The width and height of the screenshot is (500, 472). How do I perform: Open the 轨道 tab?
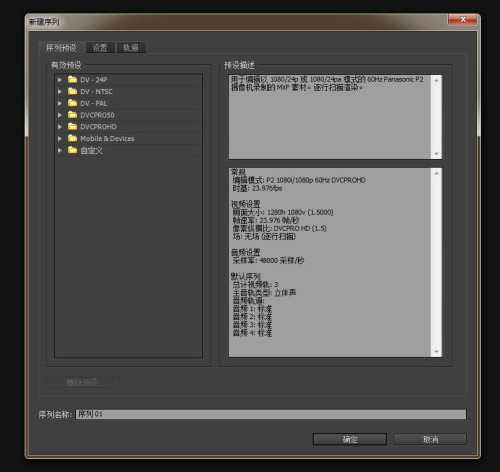[131, 48]
